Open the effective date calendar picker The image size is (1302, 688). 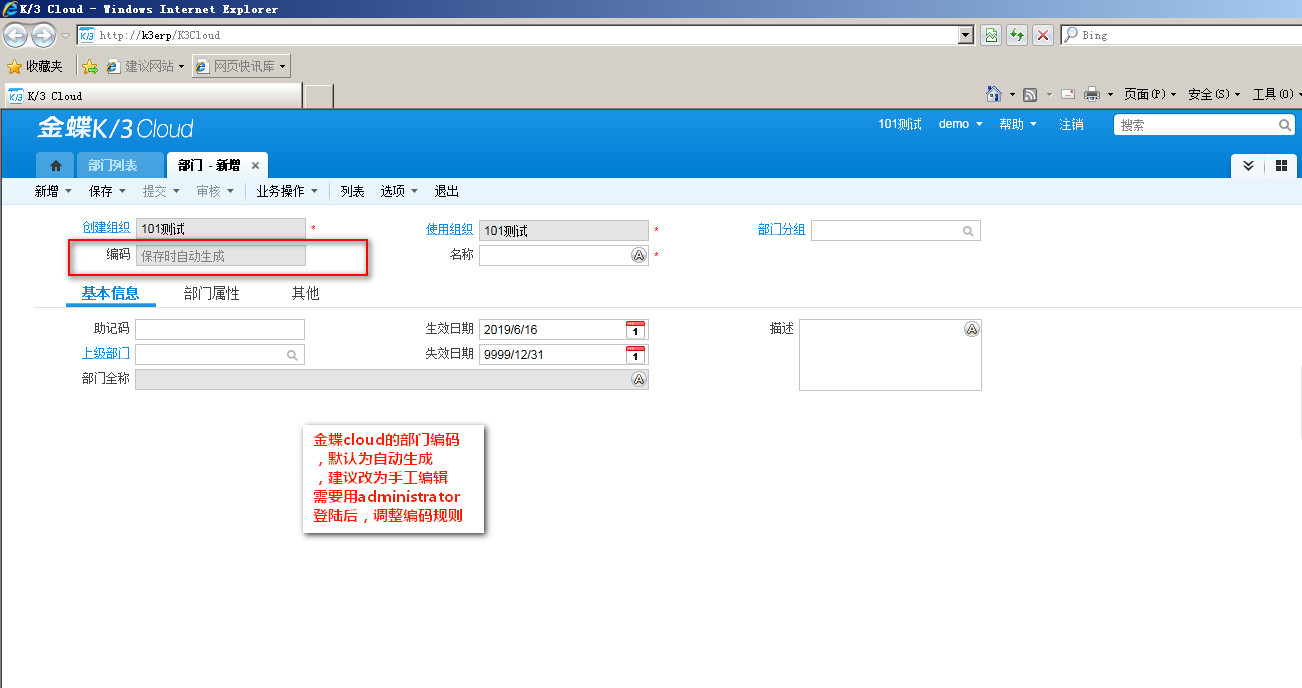(x=636, y=330)
